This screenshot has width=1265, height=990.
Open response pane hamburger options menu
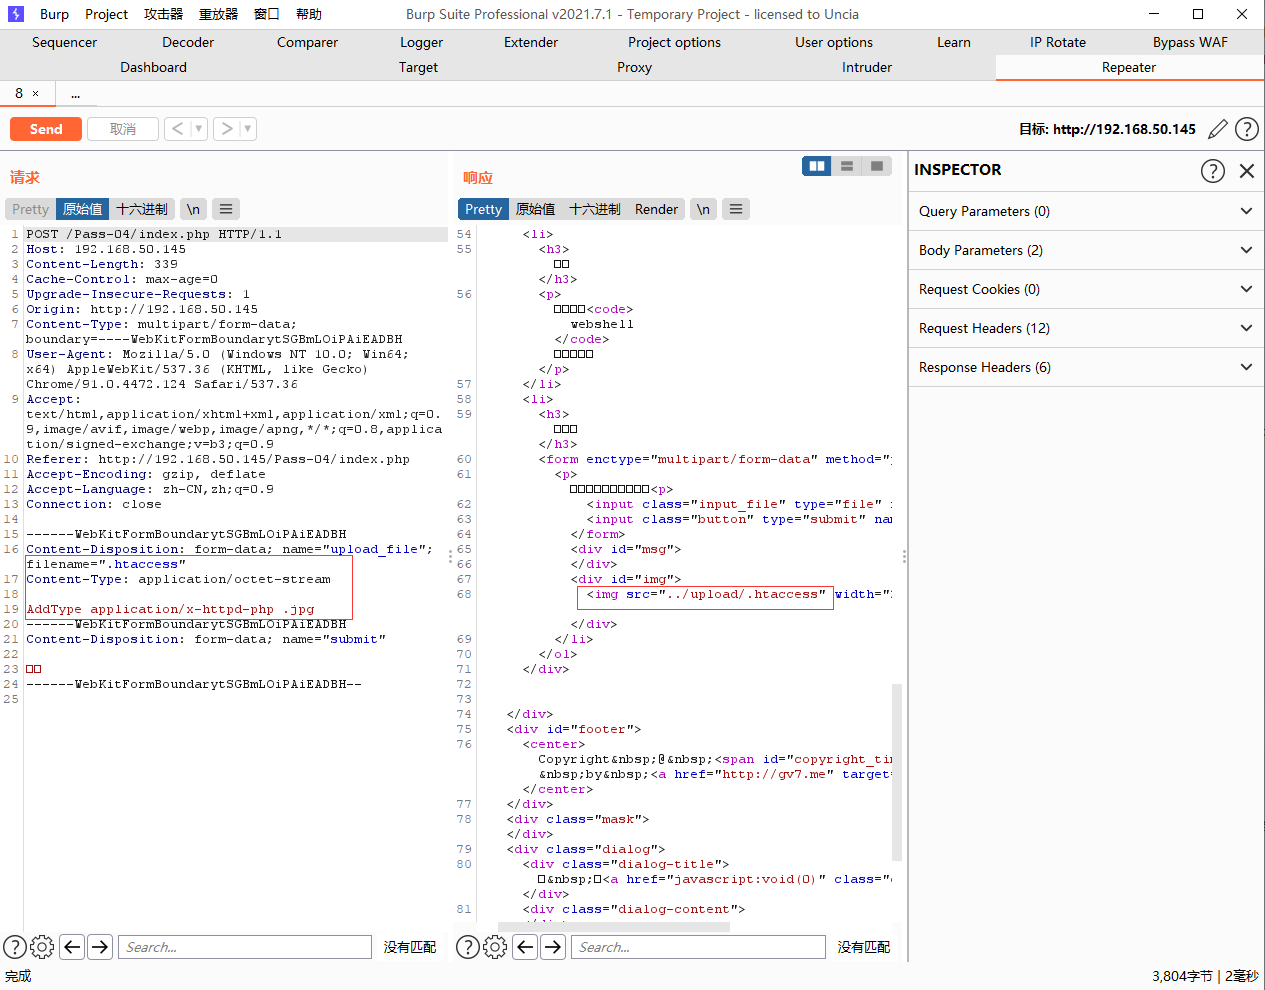[x=736, y=209]
